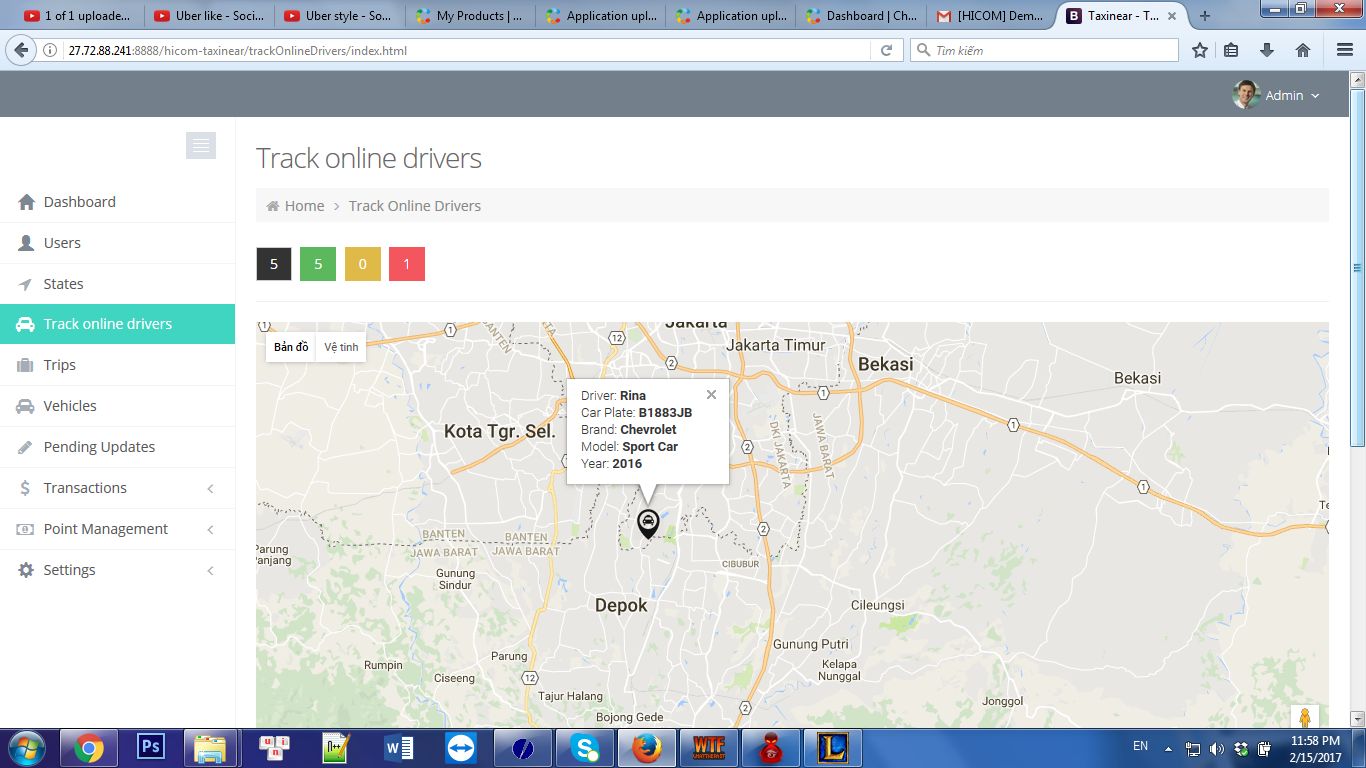Click the Pending Updates pencil icon
1366x768 pixels.
(x=26, y=447)
